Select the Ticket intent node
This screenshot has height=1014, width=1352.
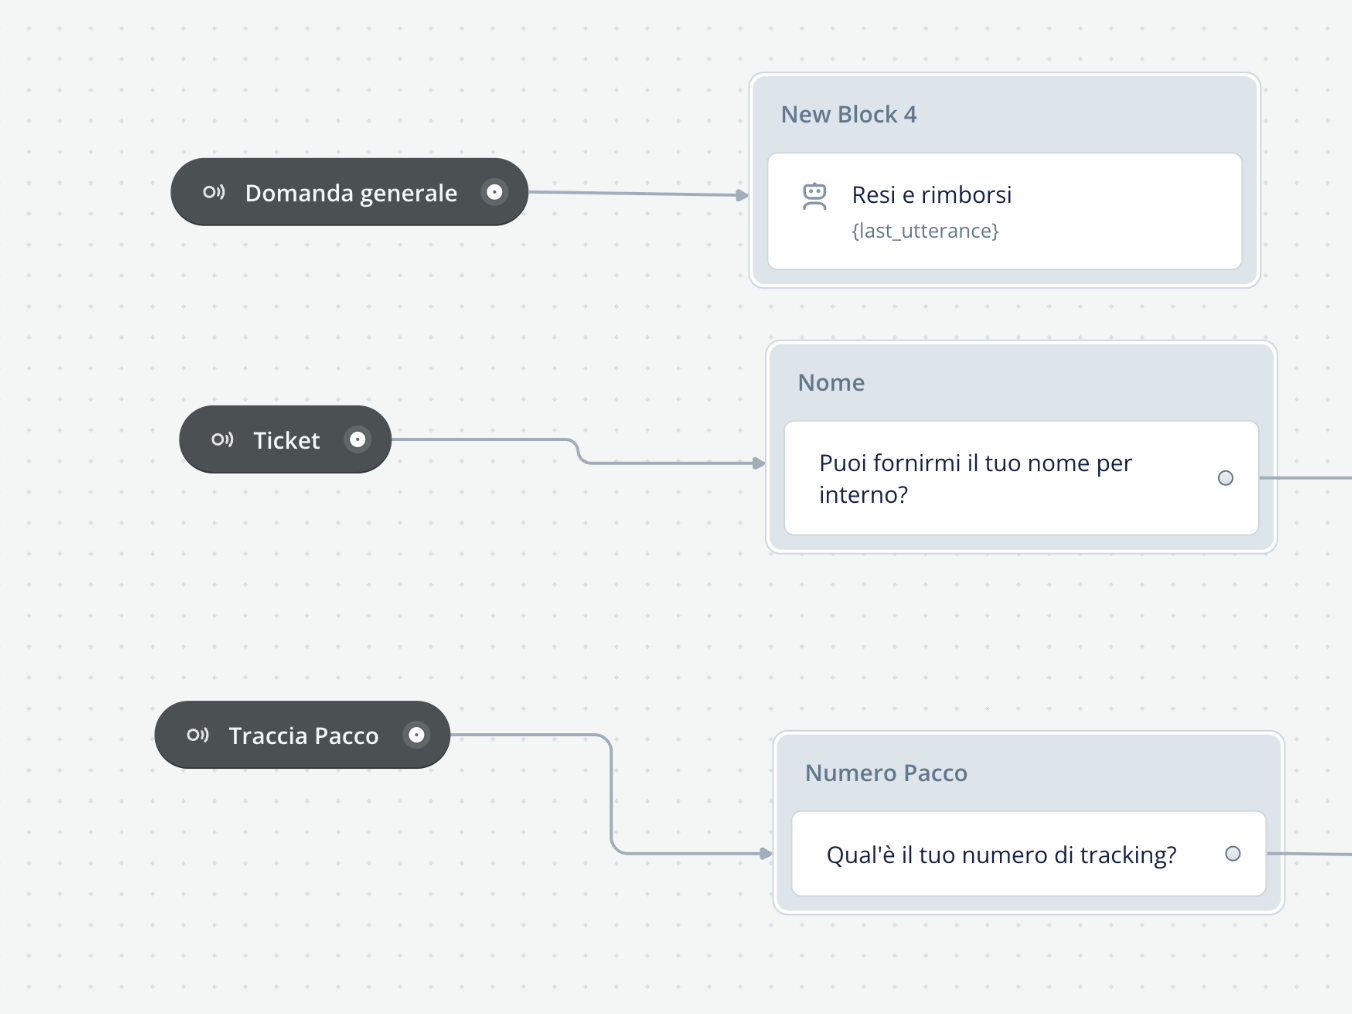[x=285, y=439]
